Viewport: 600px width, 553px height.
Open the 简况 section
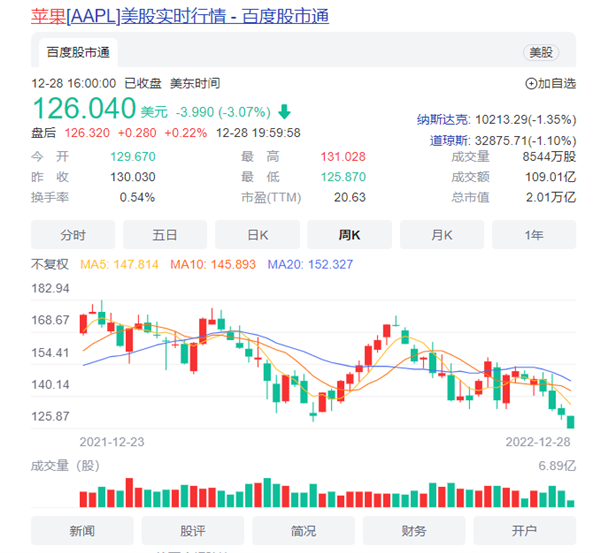[303, 531]
